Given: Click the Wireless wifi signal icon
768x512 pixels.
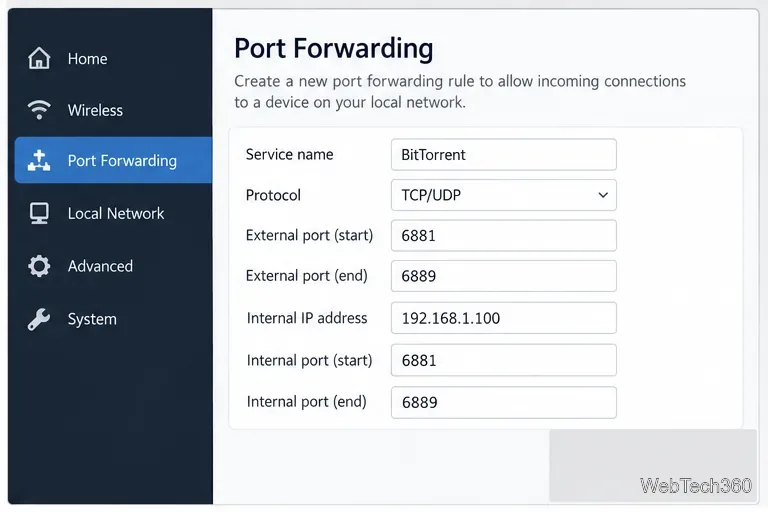Looking at the screenshot, I should click(39, 110).
